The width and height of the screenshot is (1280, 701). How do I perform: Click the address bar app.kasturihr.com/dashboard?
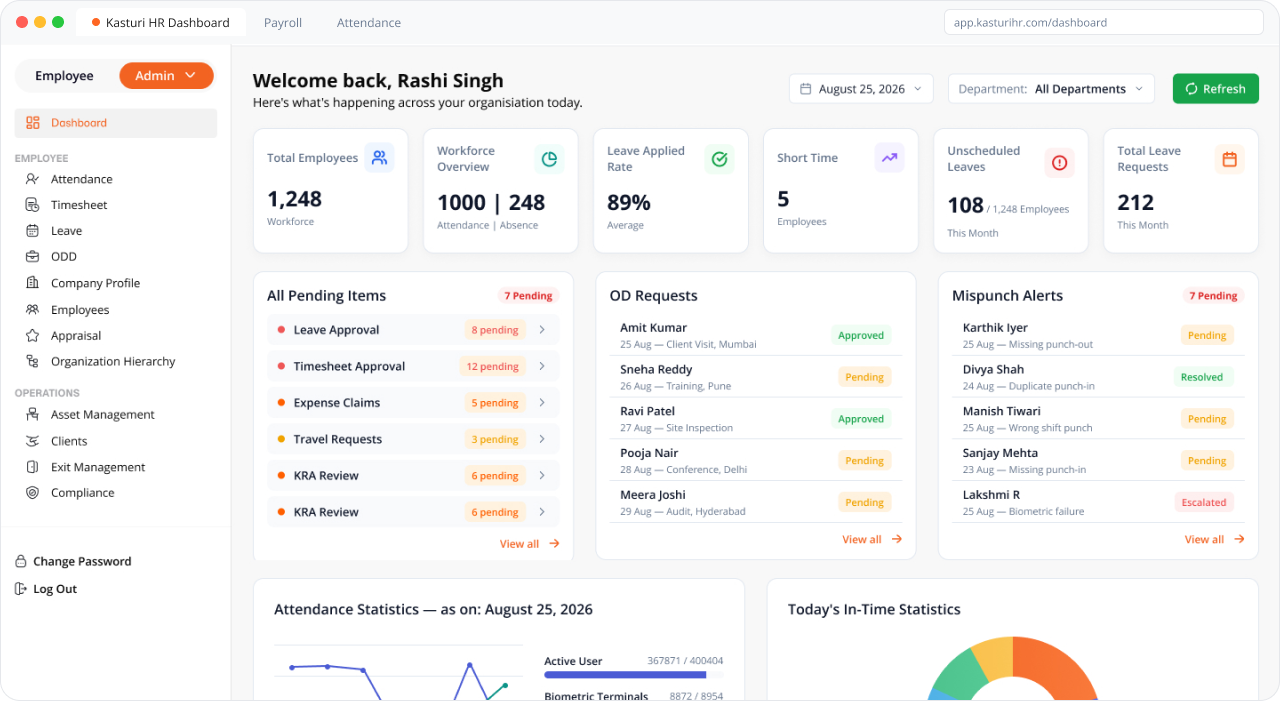(x=1104, y=22)
